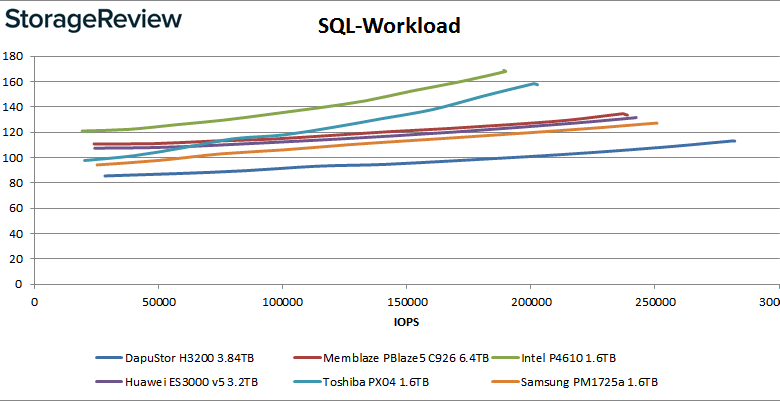
Task: Click the 50000 label on horizontal axis
Action: [x=158, y=302]
